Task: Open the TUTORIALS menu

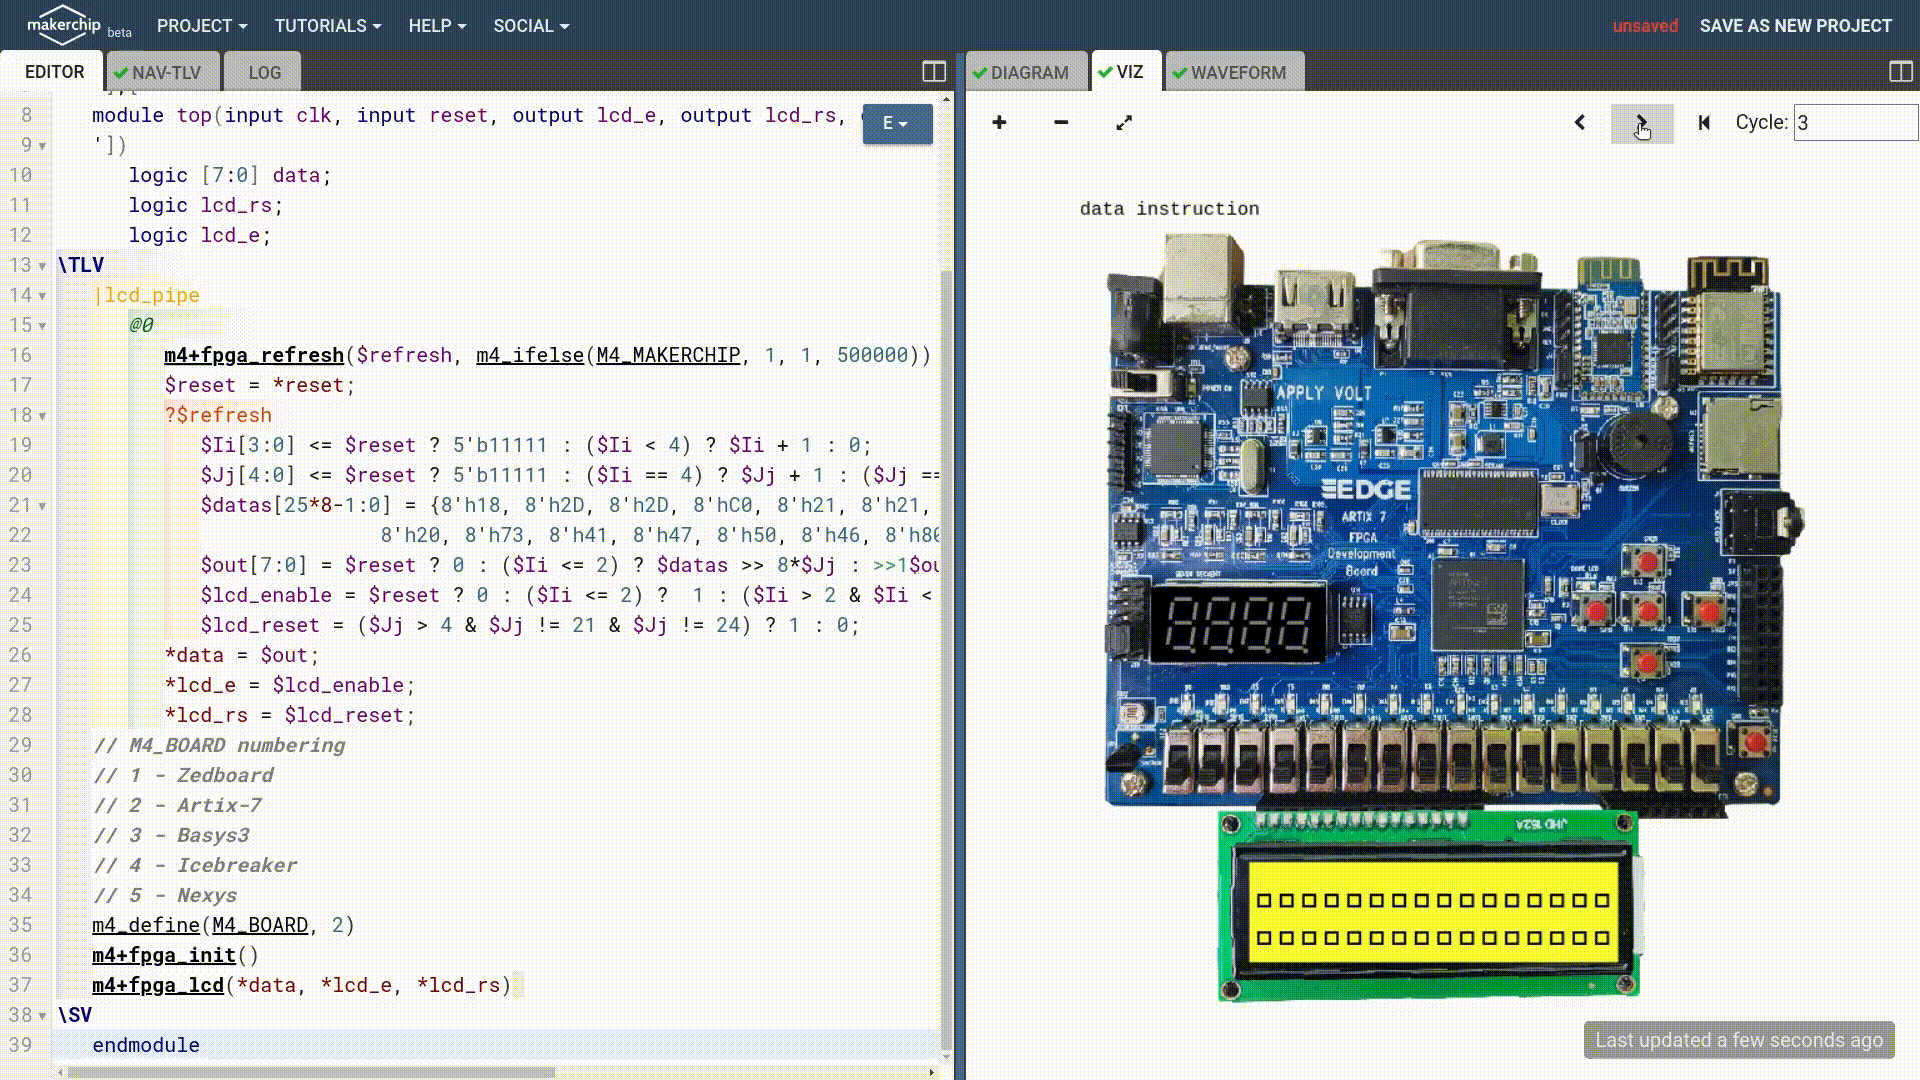Action: [327, 25]
